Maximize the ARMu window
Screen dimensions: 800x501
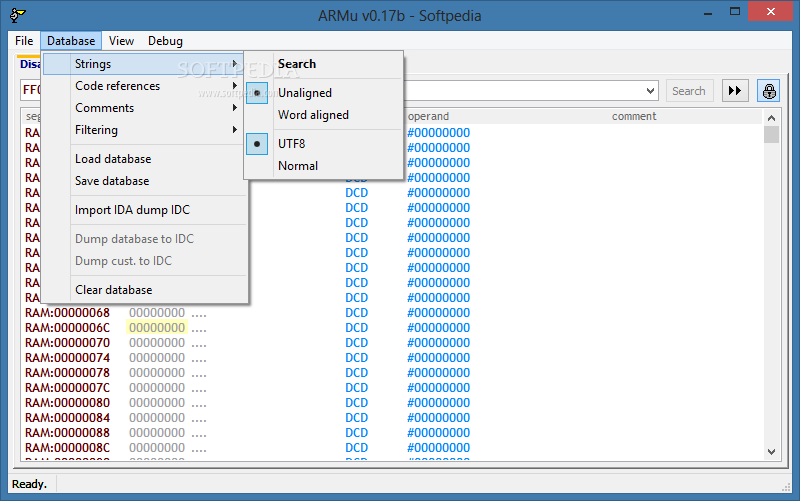coord(735,12)
